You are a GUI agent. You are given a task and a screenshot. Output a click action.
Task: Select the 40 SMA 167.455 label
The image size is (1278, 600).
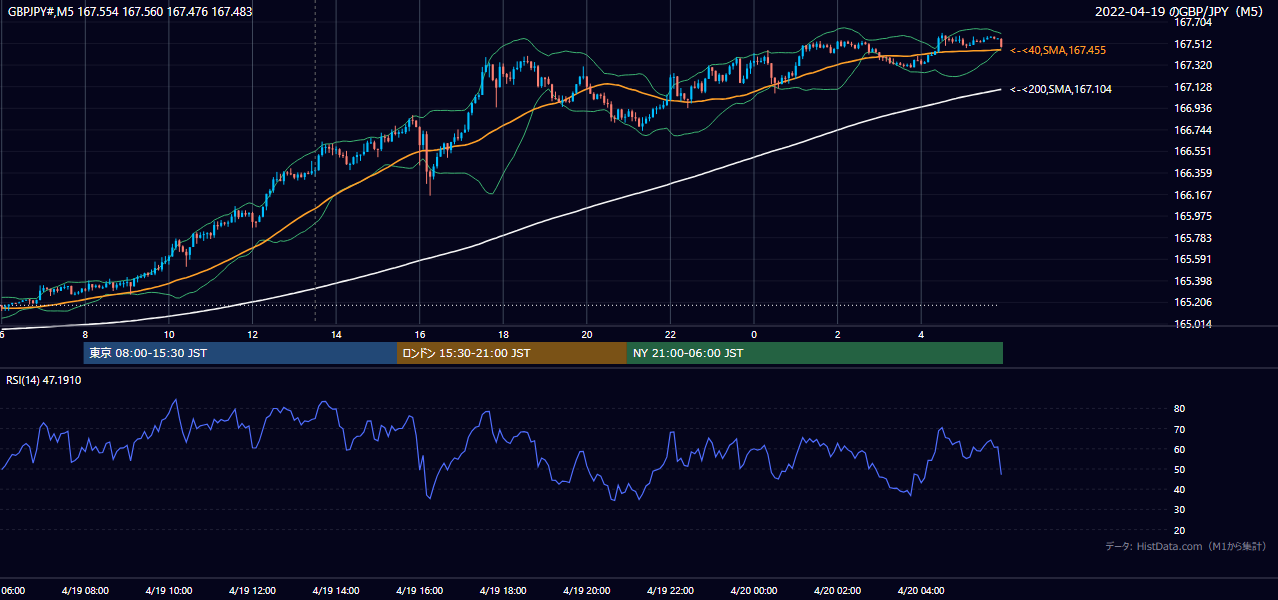(x=1058, y=50)
